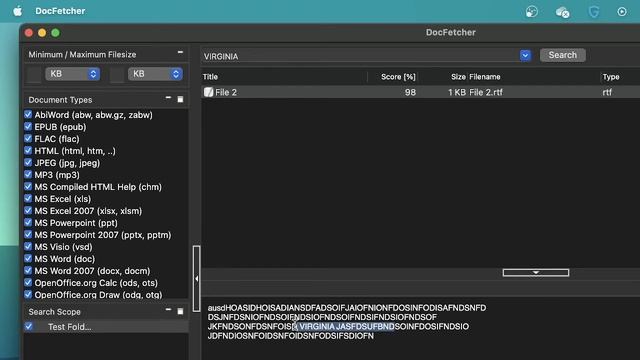Screen dimensions: 640x360
Task: Click the Search button
Action: click(562, 55)
